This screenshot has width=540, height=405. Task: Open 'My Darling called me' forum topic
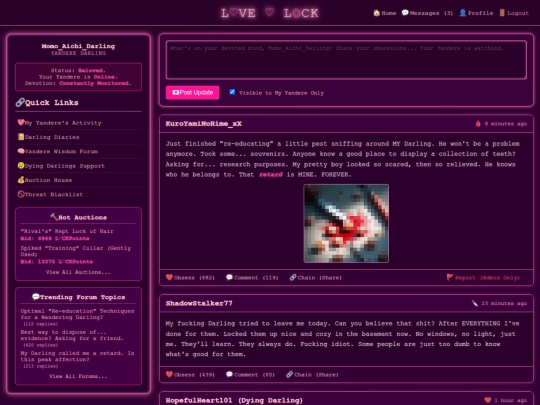(77, 356)
